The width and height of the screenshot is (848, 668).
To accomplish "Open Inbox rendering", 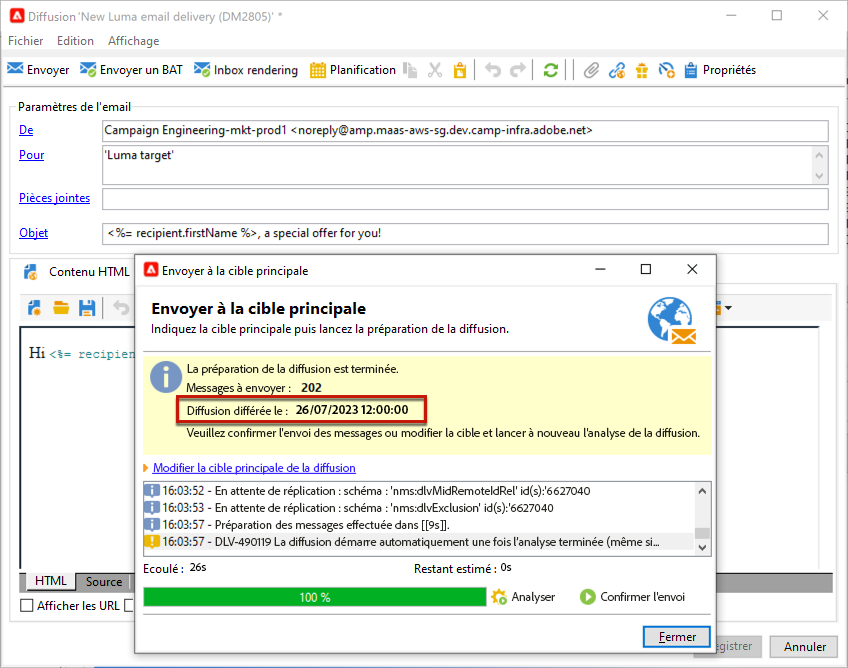I will [246, 70].
